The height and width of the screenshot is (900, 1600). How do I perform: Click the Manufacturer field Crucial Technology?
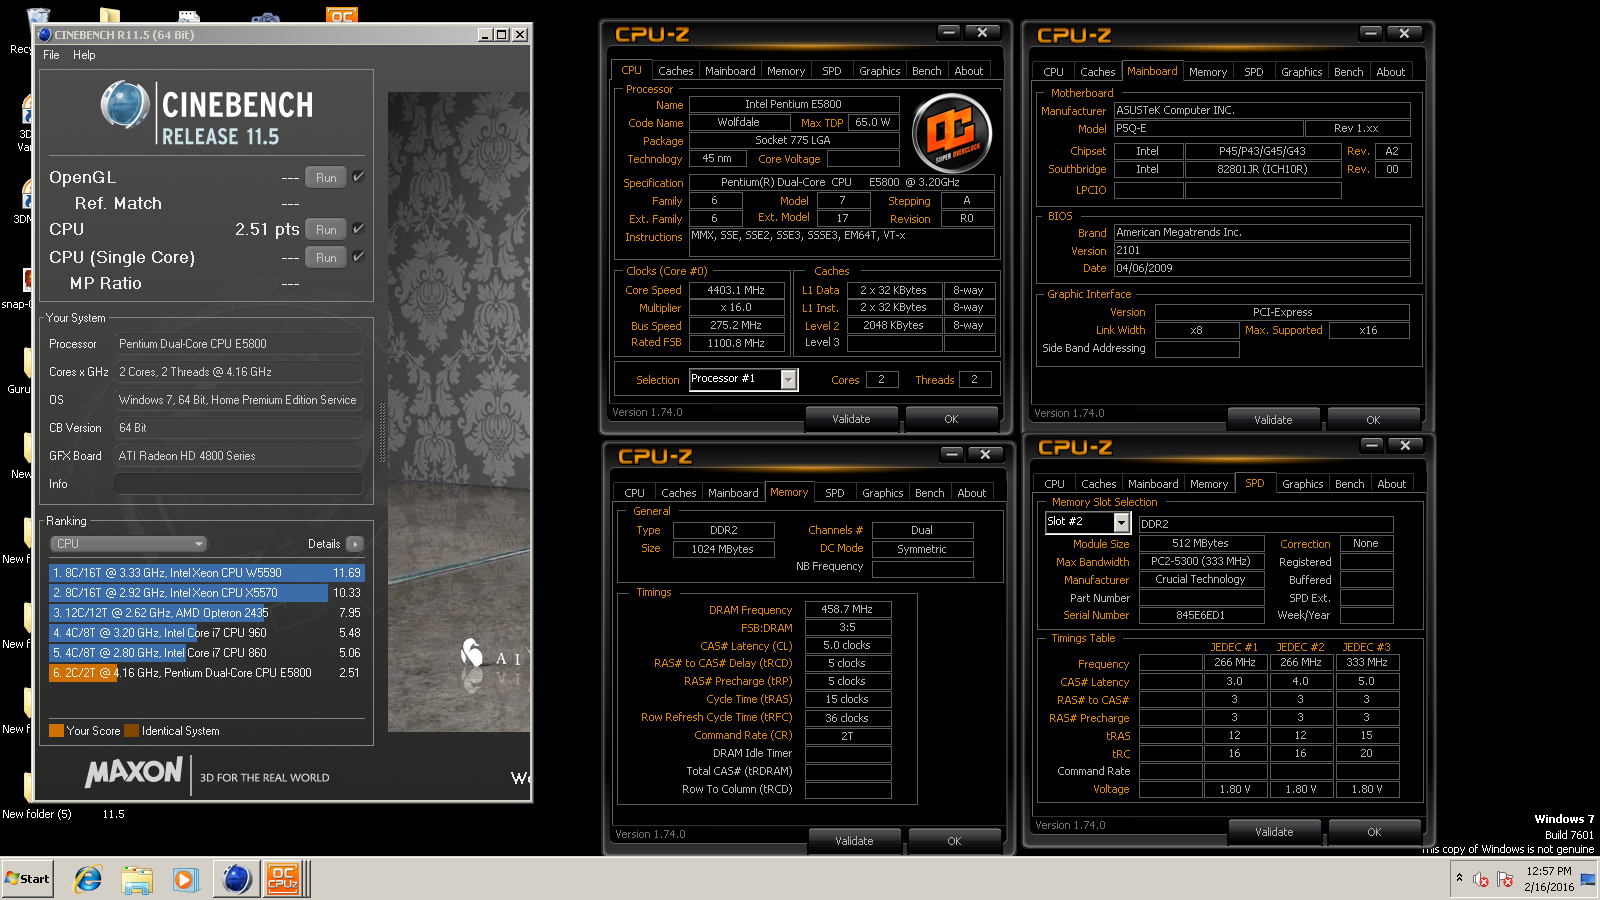pyautogui.click(x=1200, y=580)
